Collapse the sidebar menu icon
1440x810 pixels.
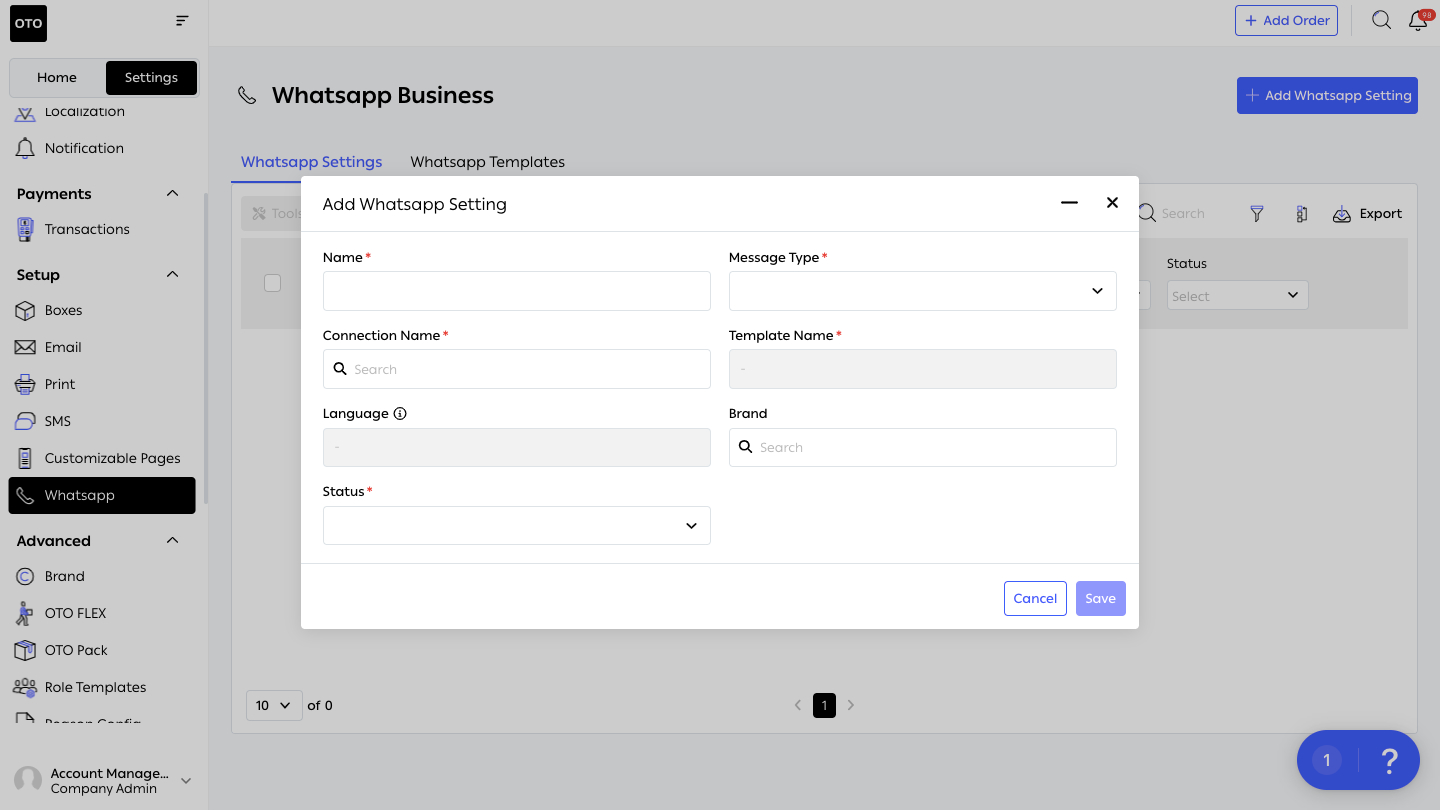coord(182,20)
